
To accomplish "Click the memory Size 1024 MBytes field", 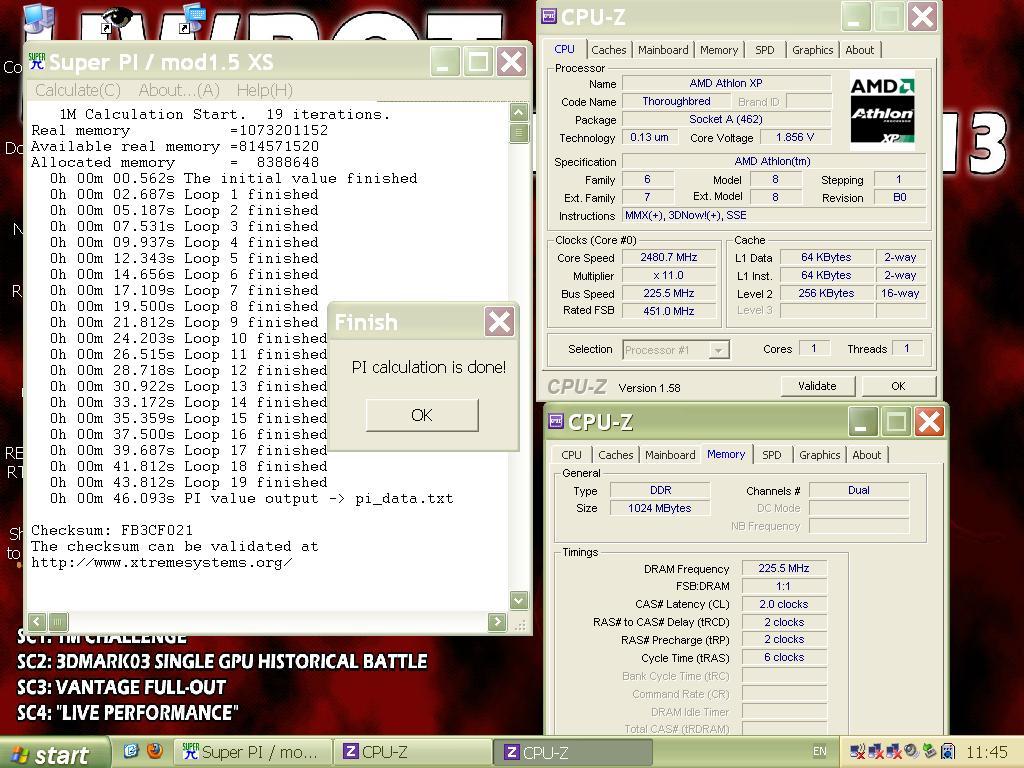I will click(660, 508).
